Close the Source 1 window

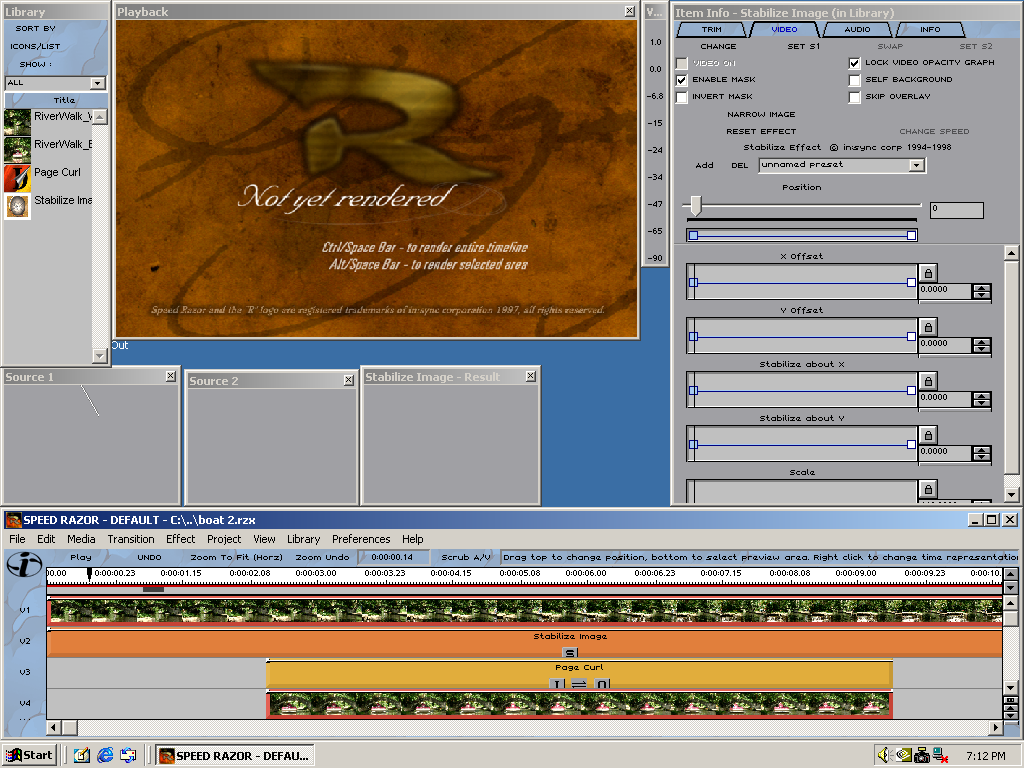pyautogui.click(x=170, y=376)
